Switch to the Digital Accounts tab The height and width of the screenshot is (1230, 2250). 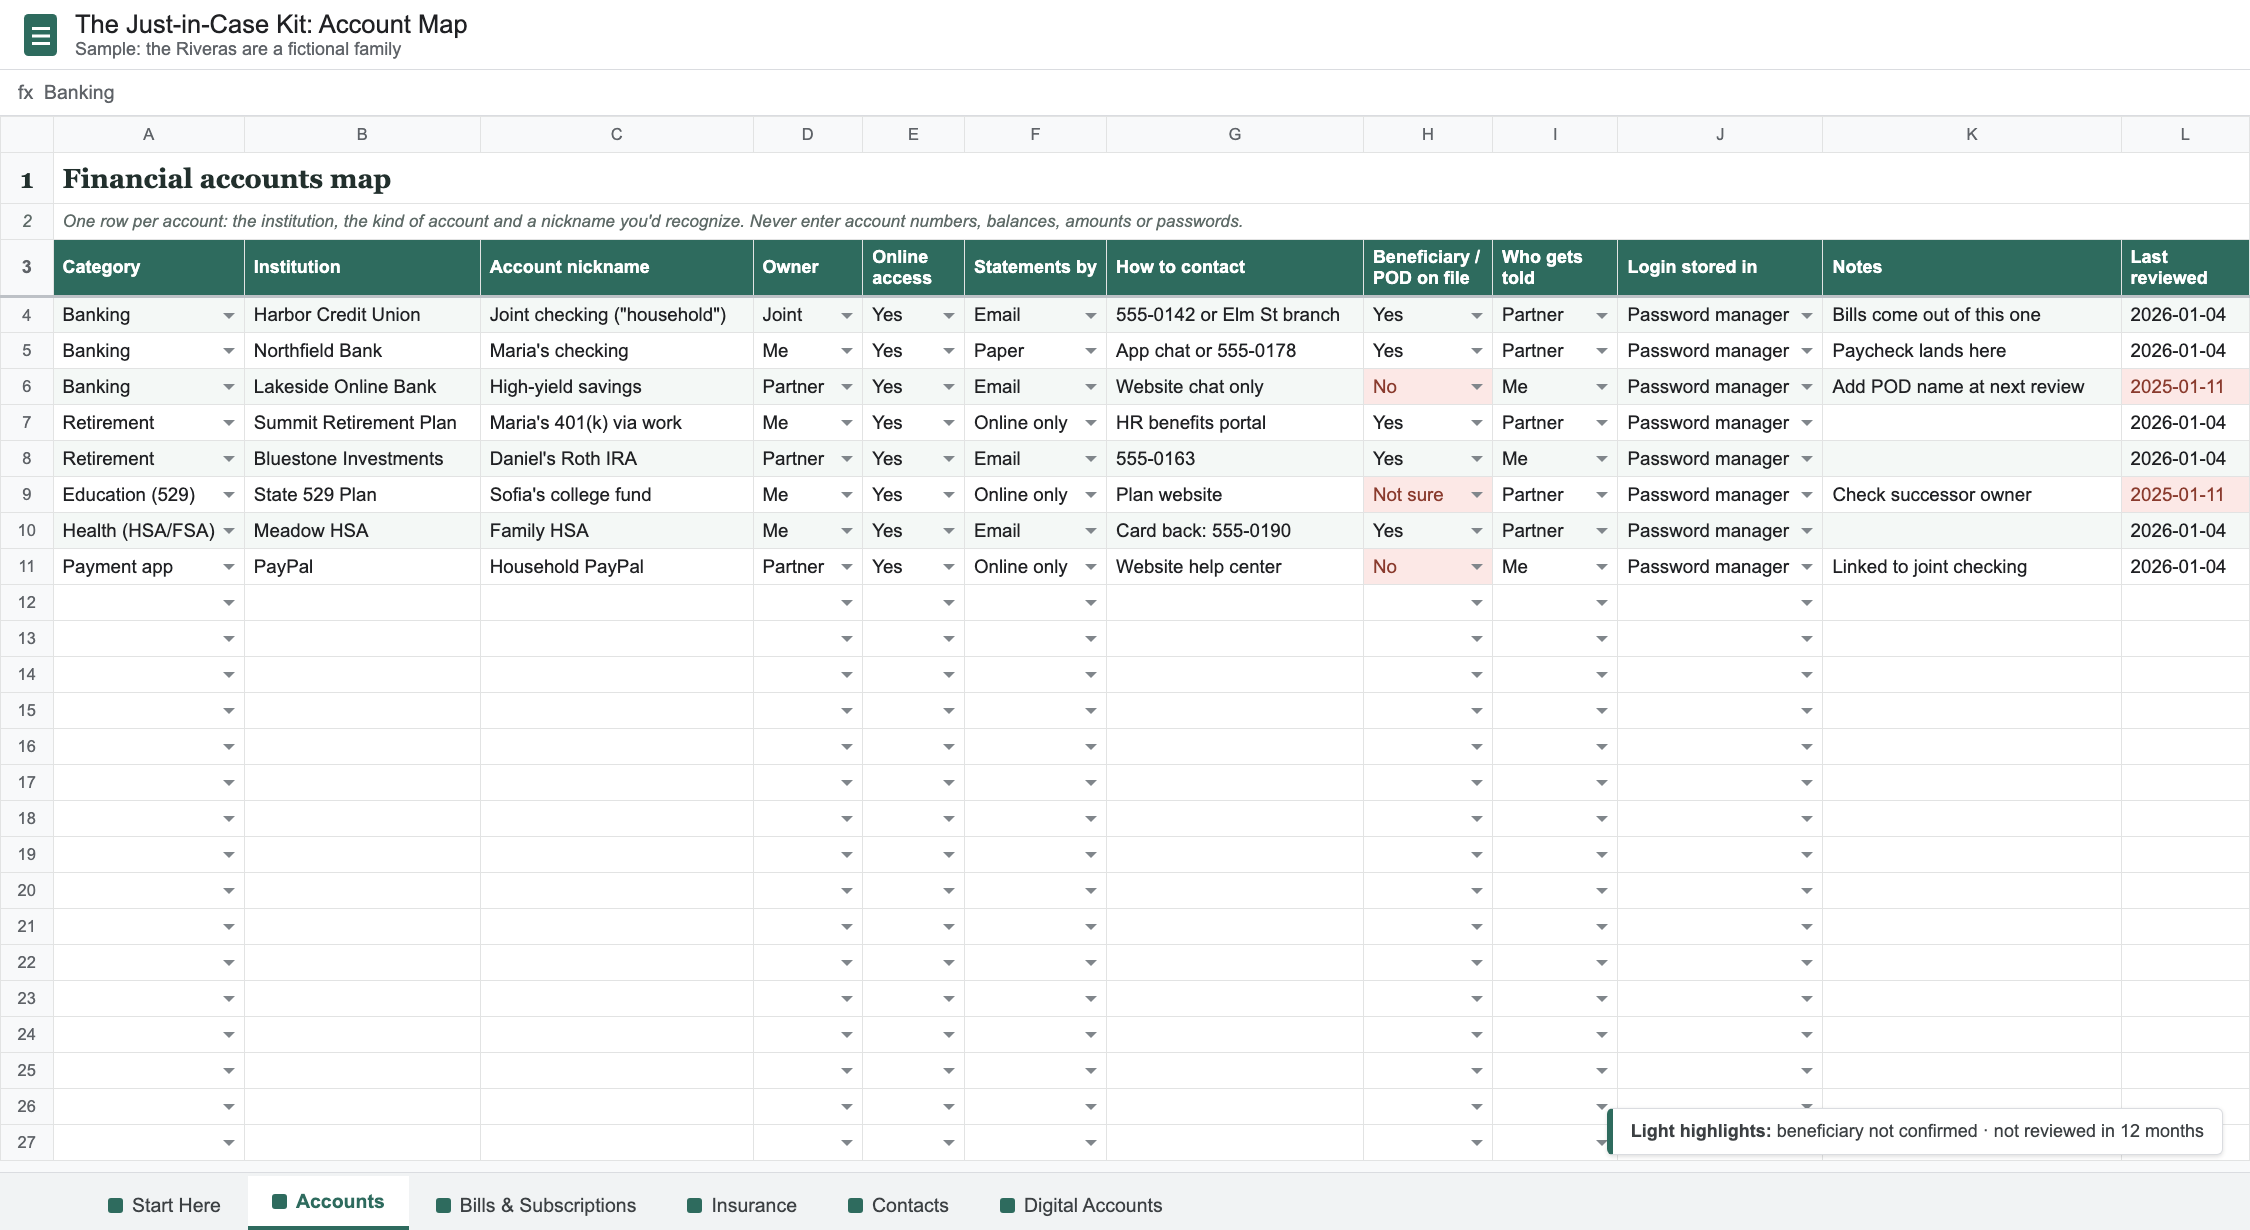1081,1205
